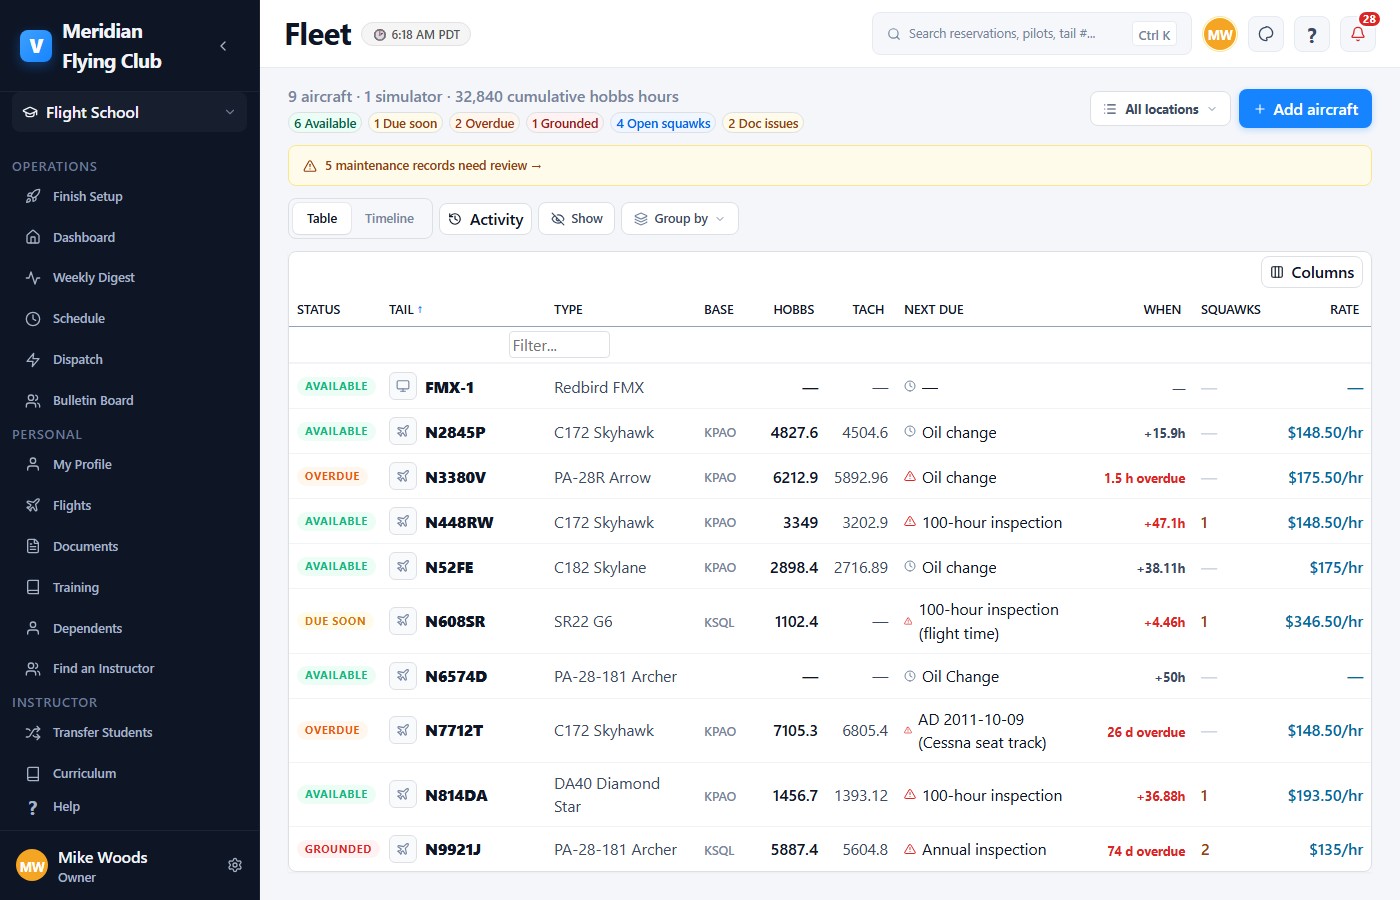The width and height of the screenshot is (1400, 900).
Task: Filter by 4 Open squawks chip
Action: click(x=663, y=124)
